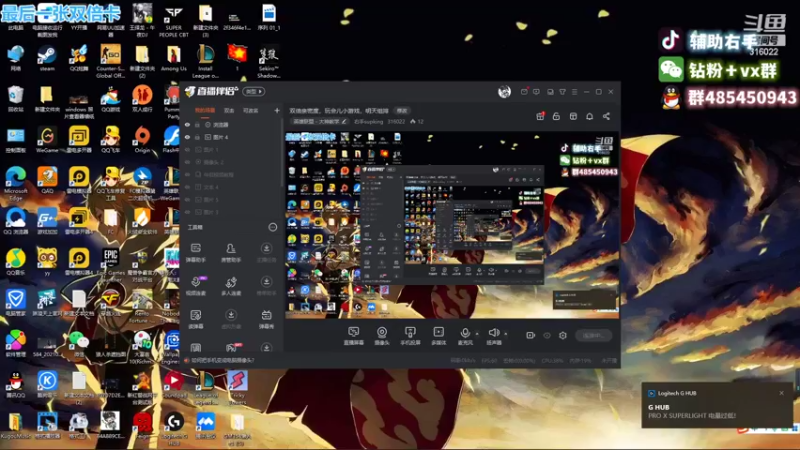This screenshot has height=450, width=800.
Task: Add 多媒体 media source
Action: click(438, 336)
